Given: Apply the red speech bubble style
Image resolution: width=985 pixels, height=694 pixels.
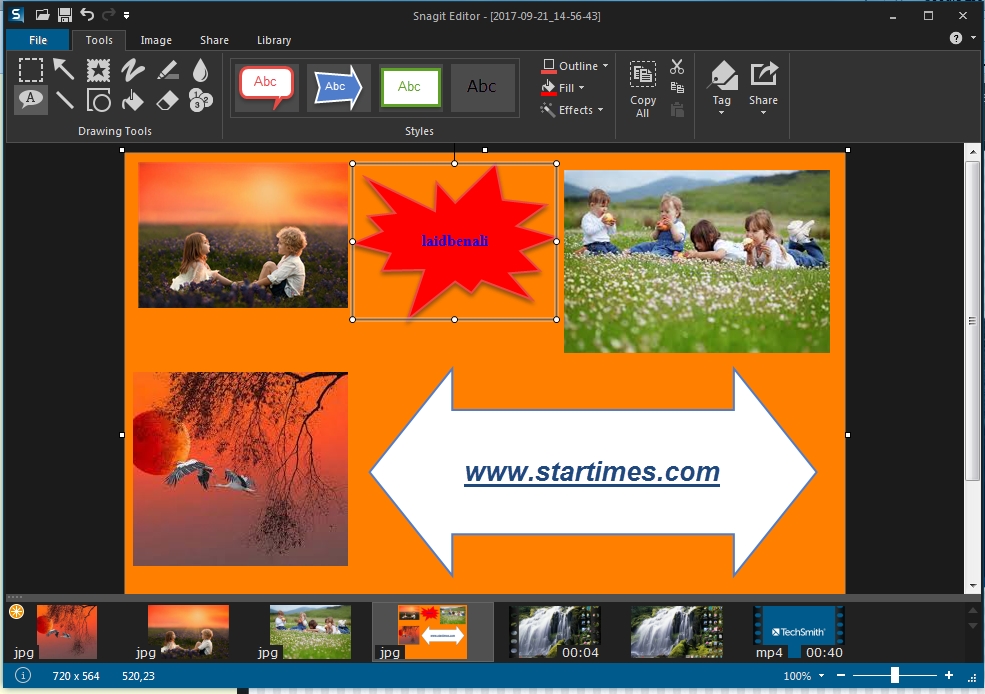Looking at the screenshot, I should click(266, 87).
